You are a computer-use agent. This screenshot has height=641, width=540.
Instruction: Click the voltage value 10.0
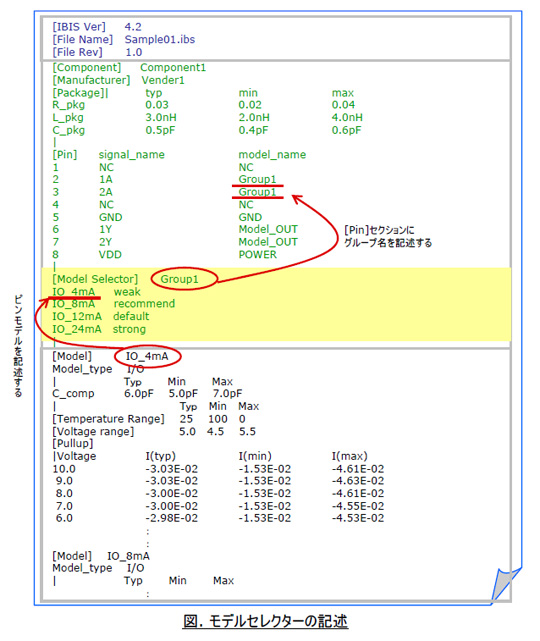click(64, 469)
